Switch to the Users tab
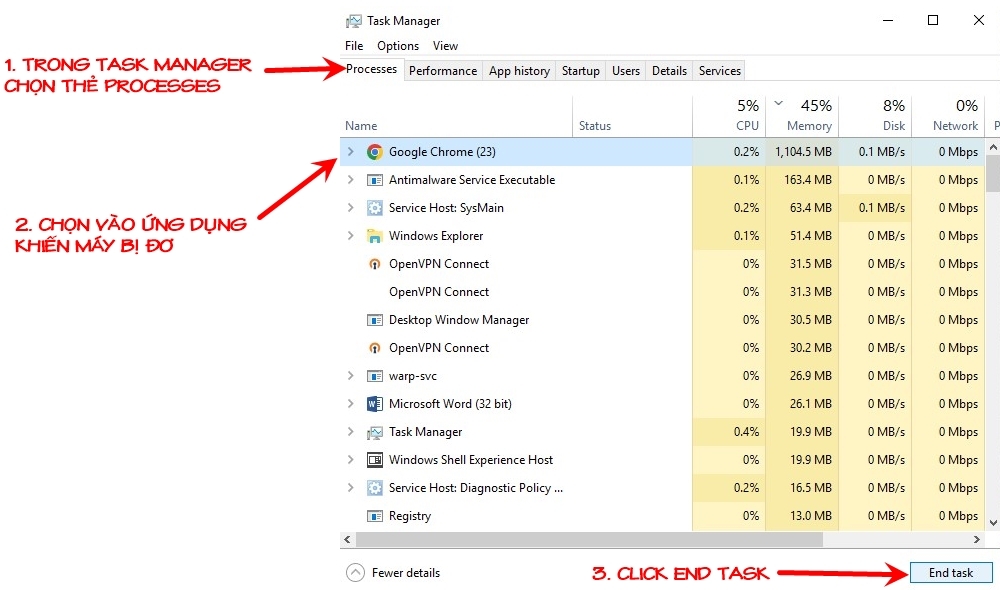This screenshot has height=590, width=1000. coord(626,71)
